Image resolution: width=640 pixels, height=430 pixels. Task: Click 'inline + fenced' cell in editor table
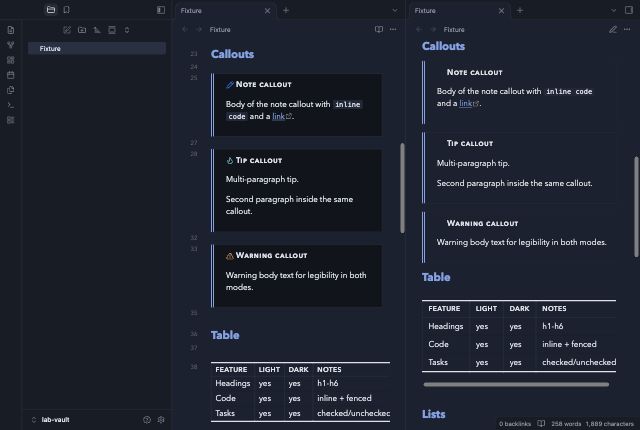344,398
